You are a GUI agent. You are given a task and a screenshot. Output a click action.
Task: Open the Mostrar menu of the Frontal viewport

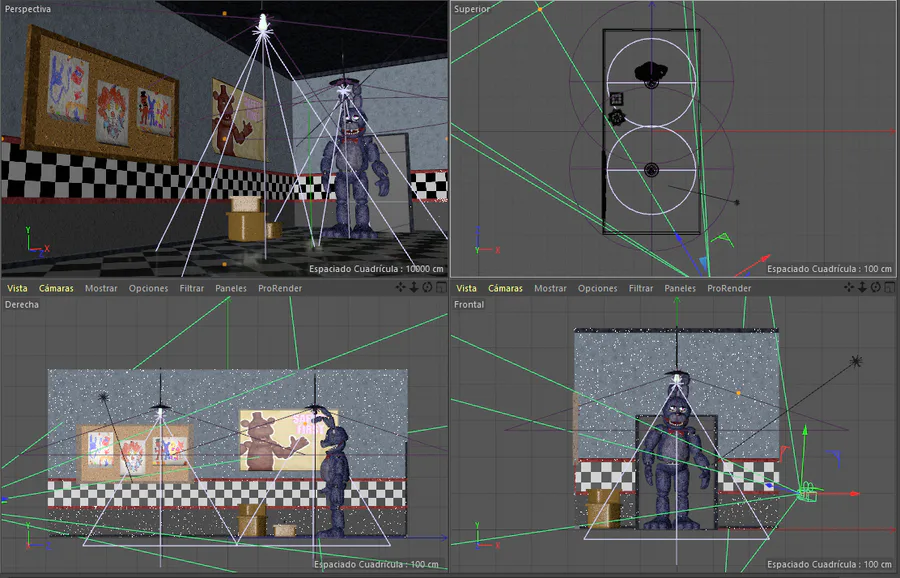[550, 288]
